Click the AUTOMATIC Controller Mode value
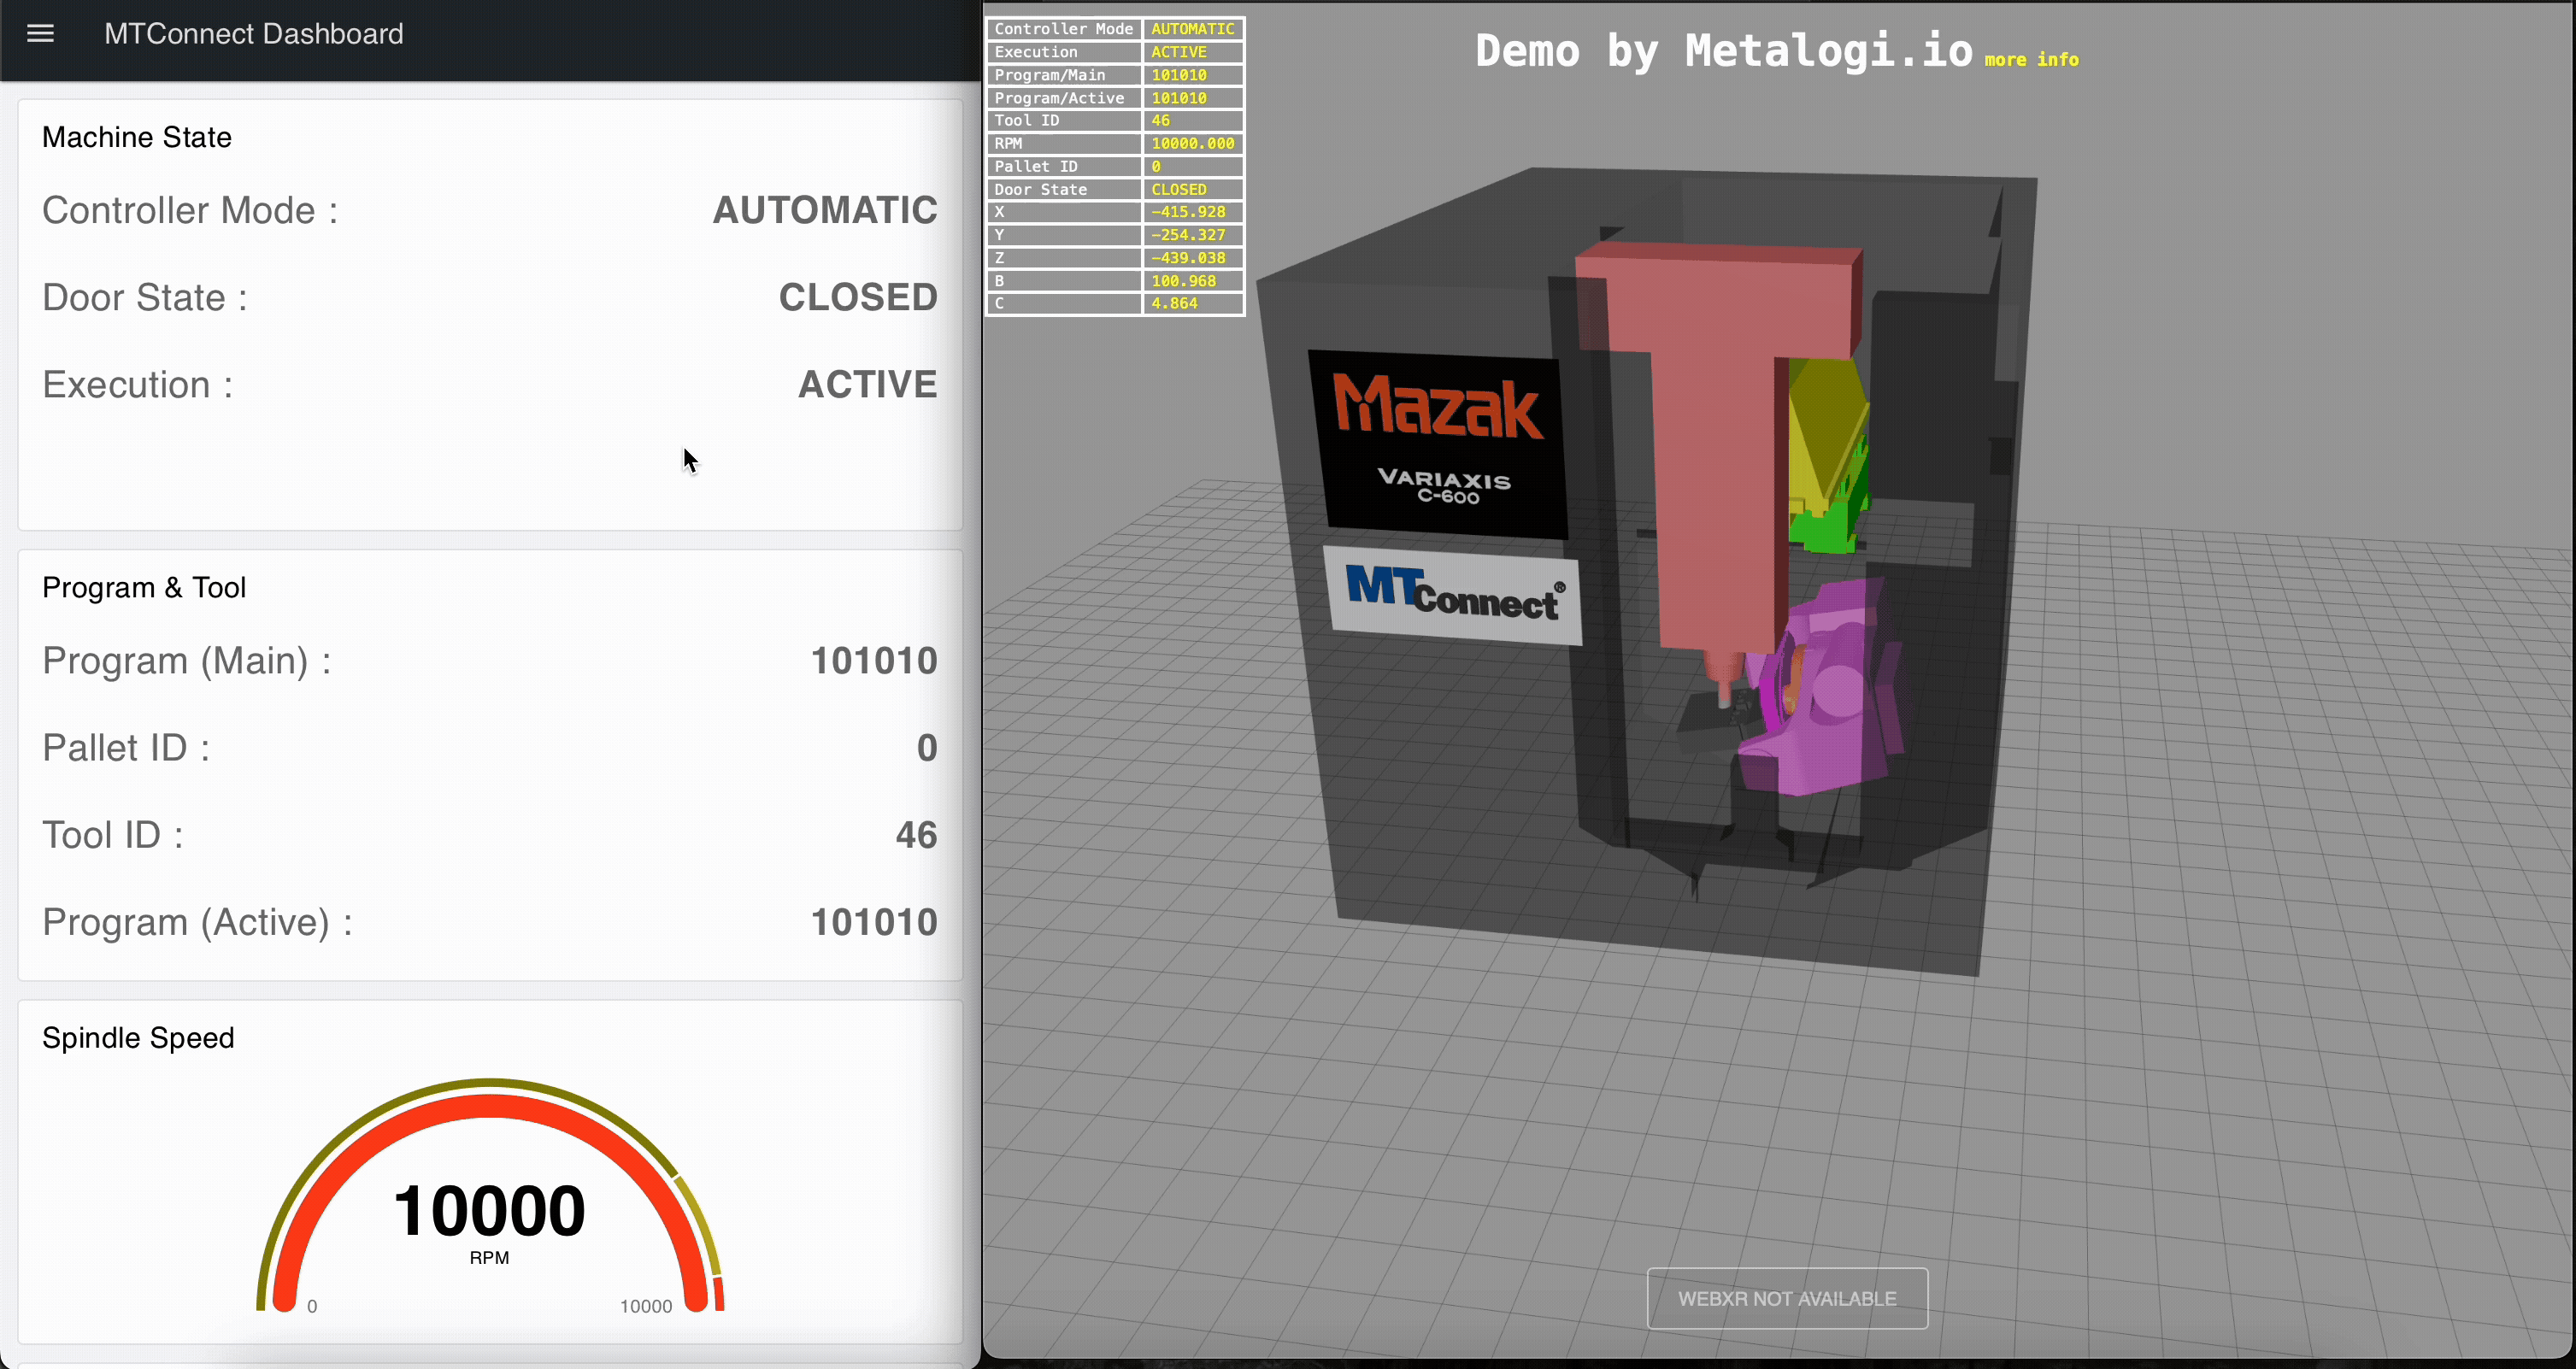Viewport: 2576px width, 1369px height. [x=824, y=210]
